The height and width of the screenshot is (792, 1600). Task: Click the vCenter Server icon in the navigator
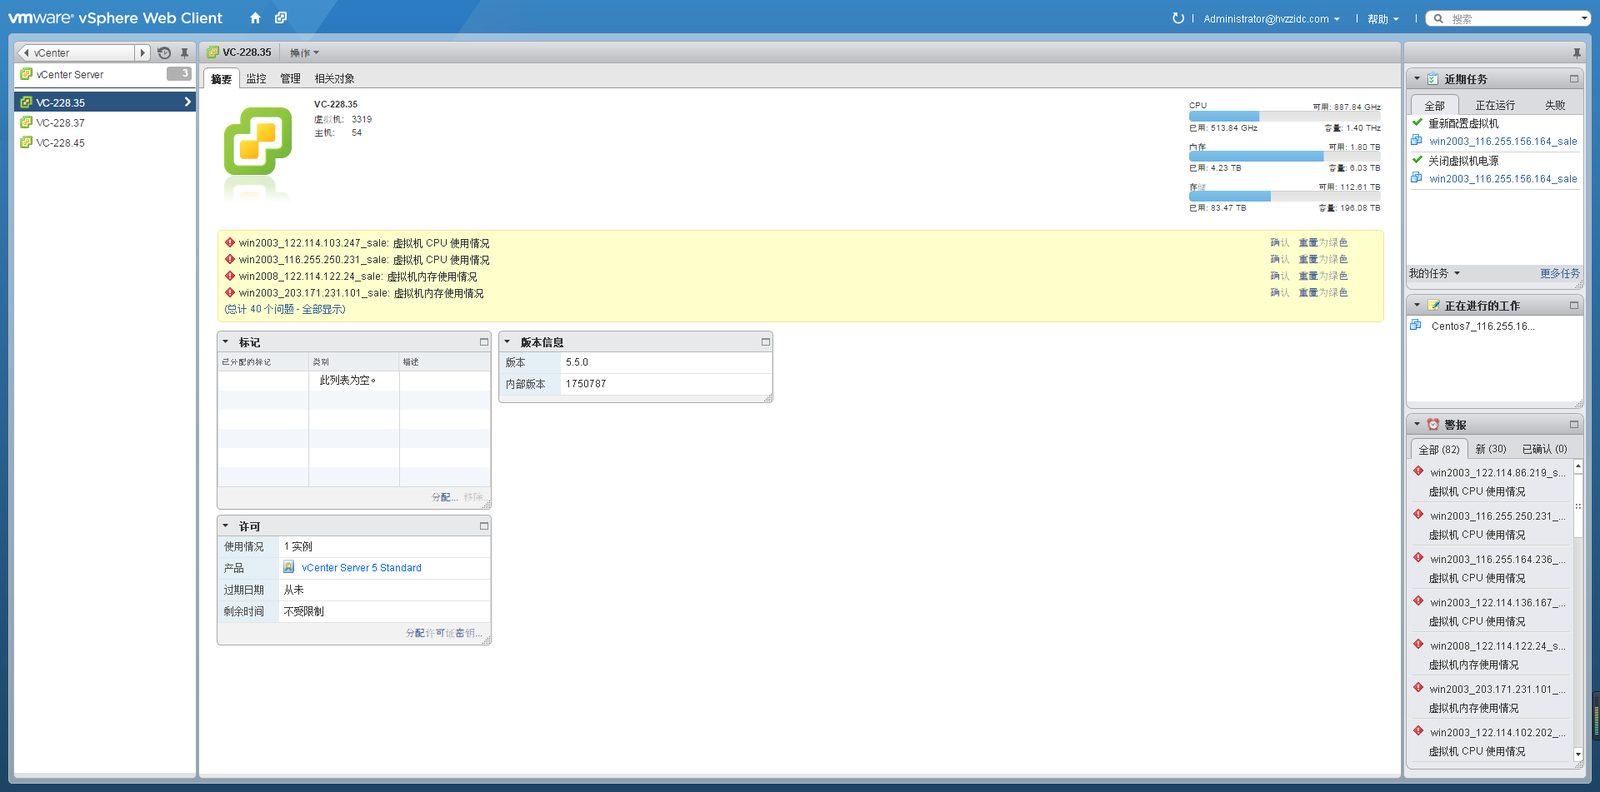point(26,74)
